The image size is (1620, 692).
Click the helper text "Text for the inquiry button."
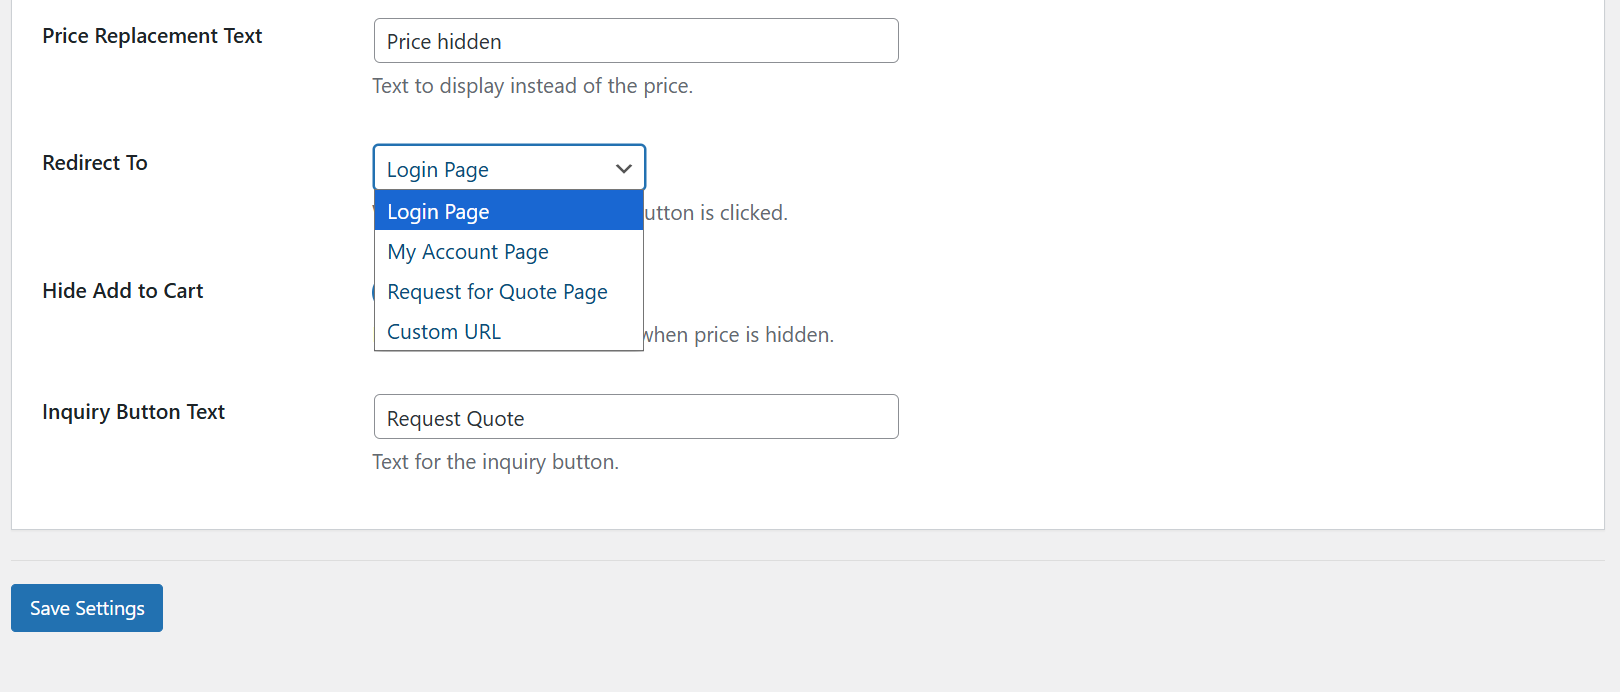495,461
